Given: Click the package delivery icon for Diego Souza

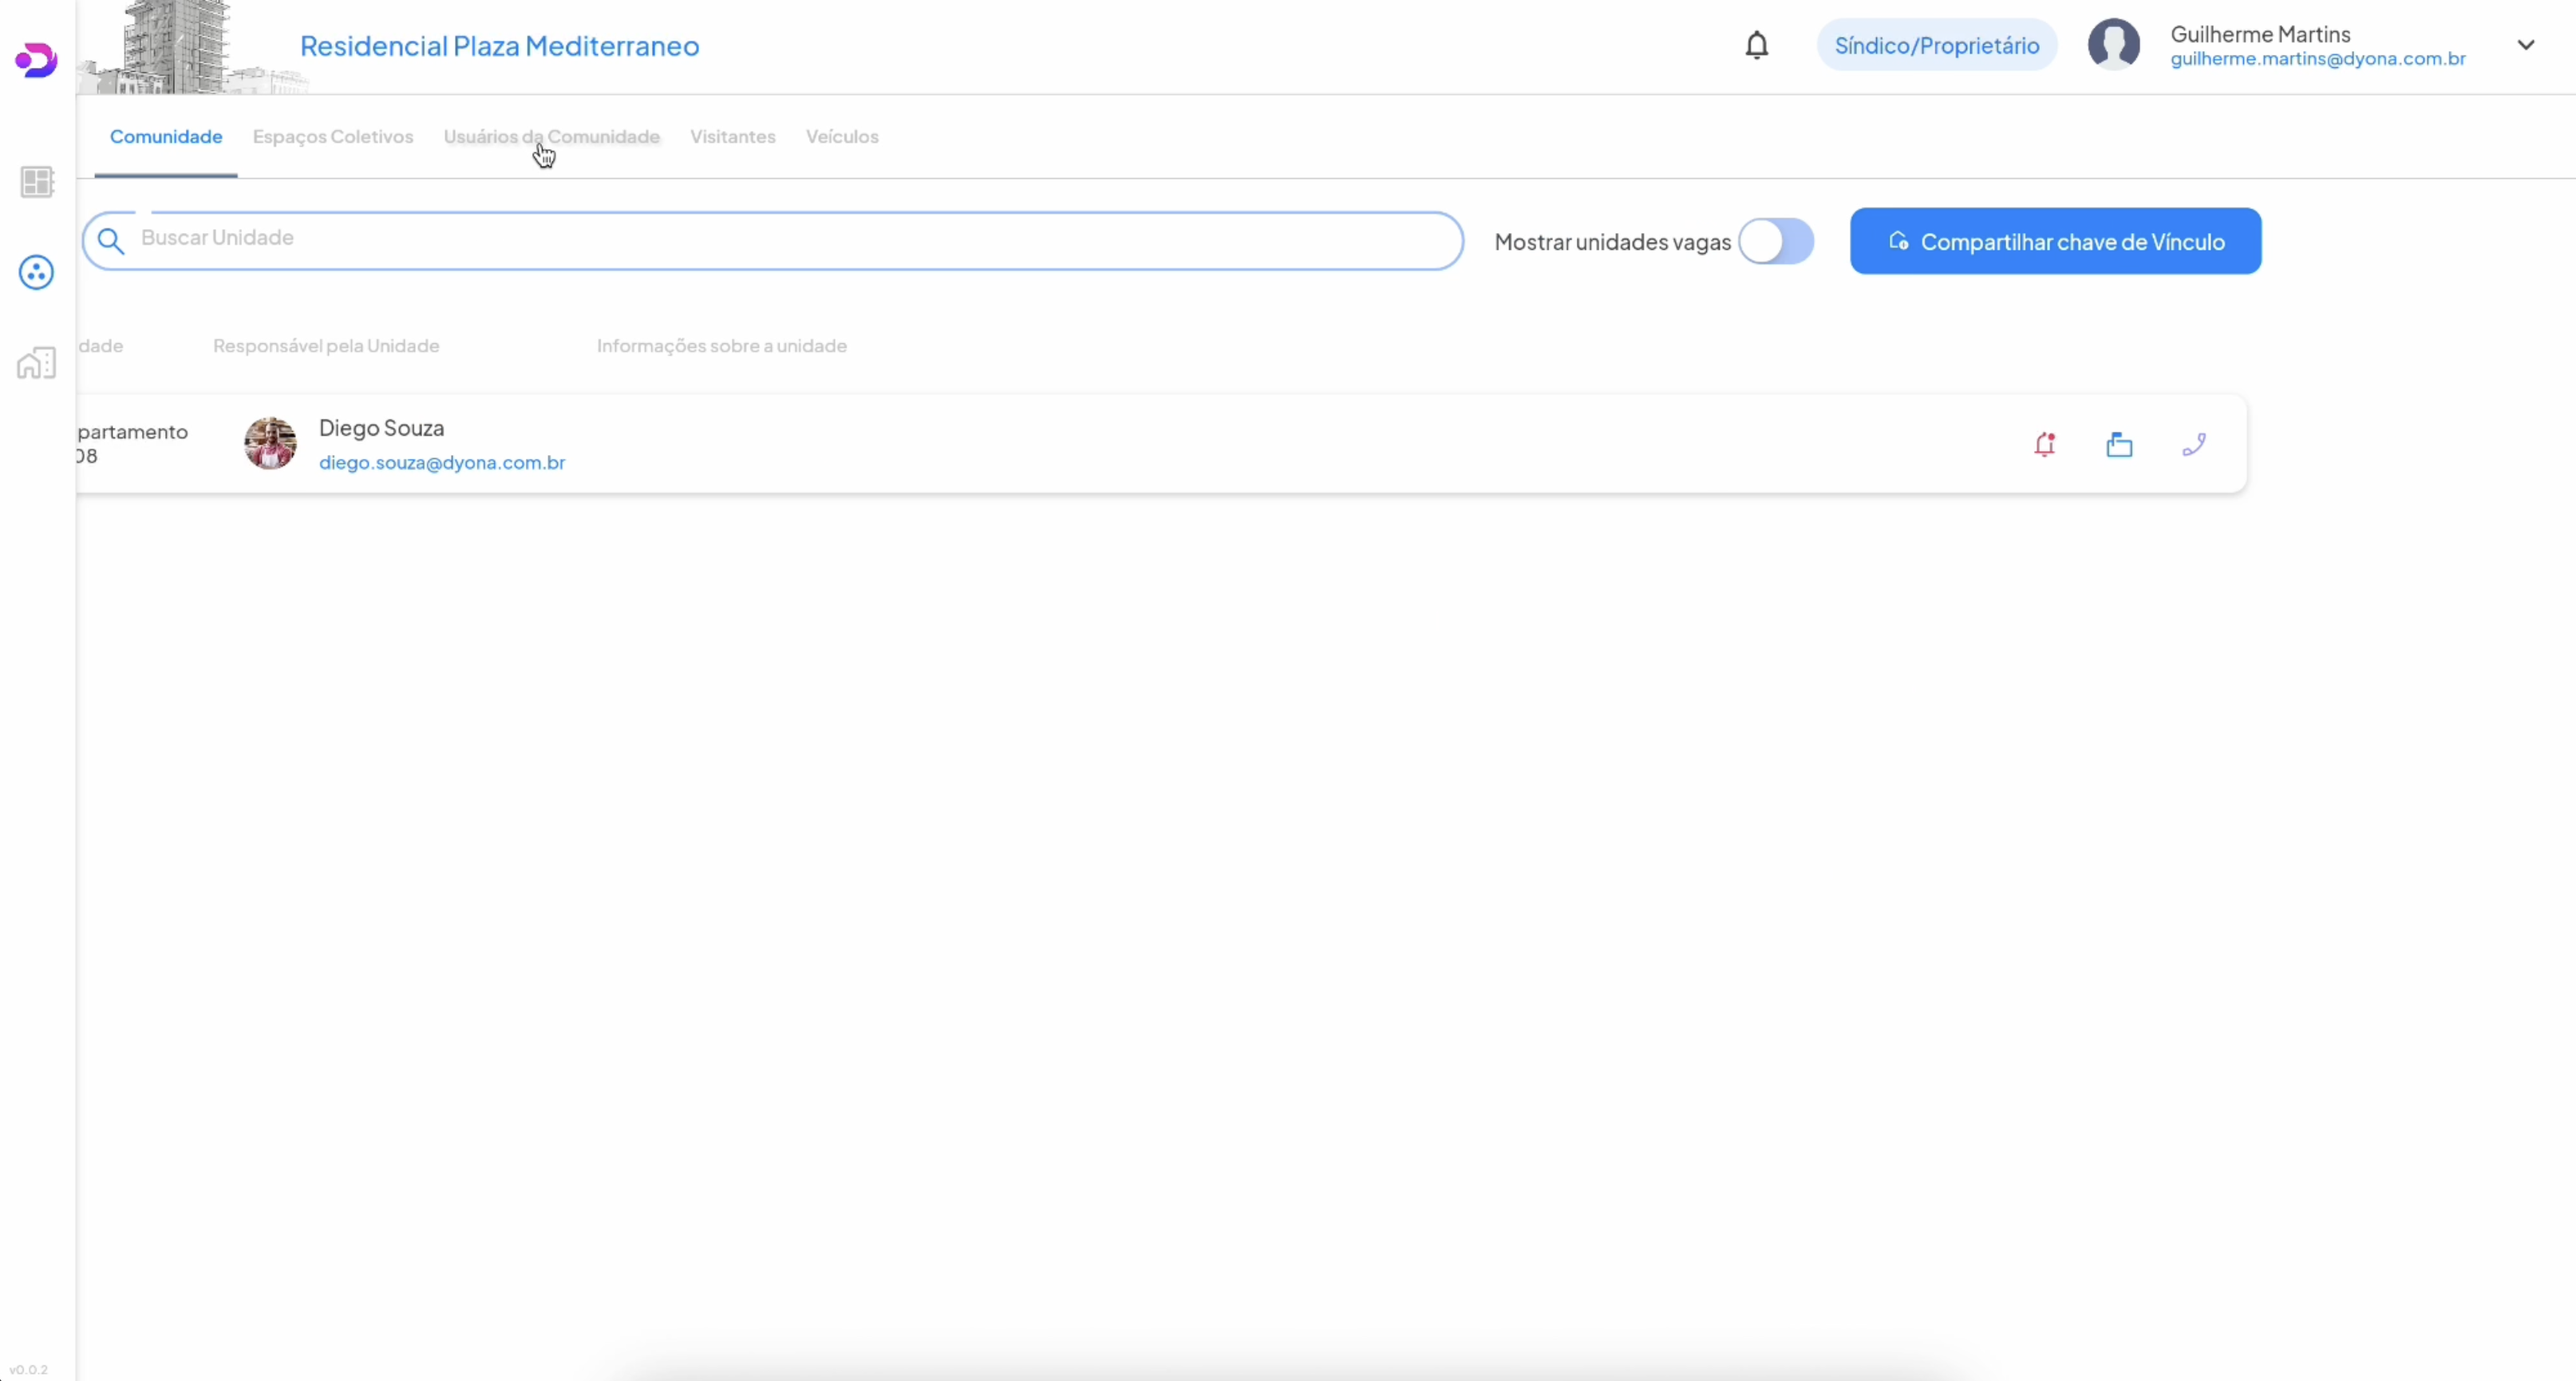Looking at the screenshot, I should [2119, 444].
